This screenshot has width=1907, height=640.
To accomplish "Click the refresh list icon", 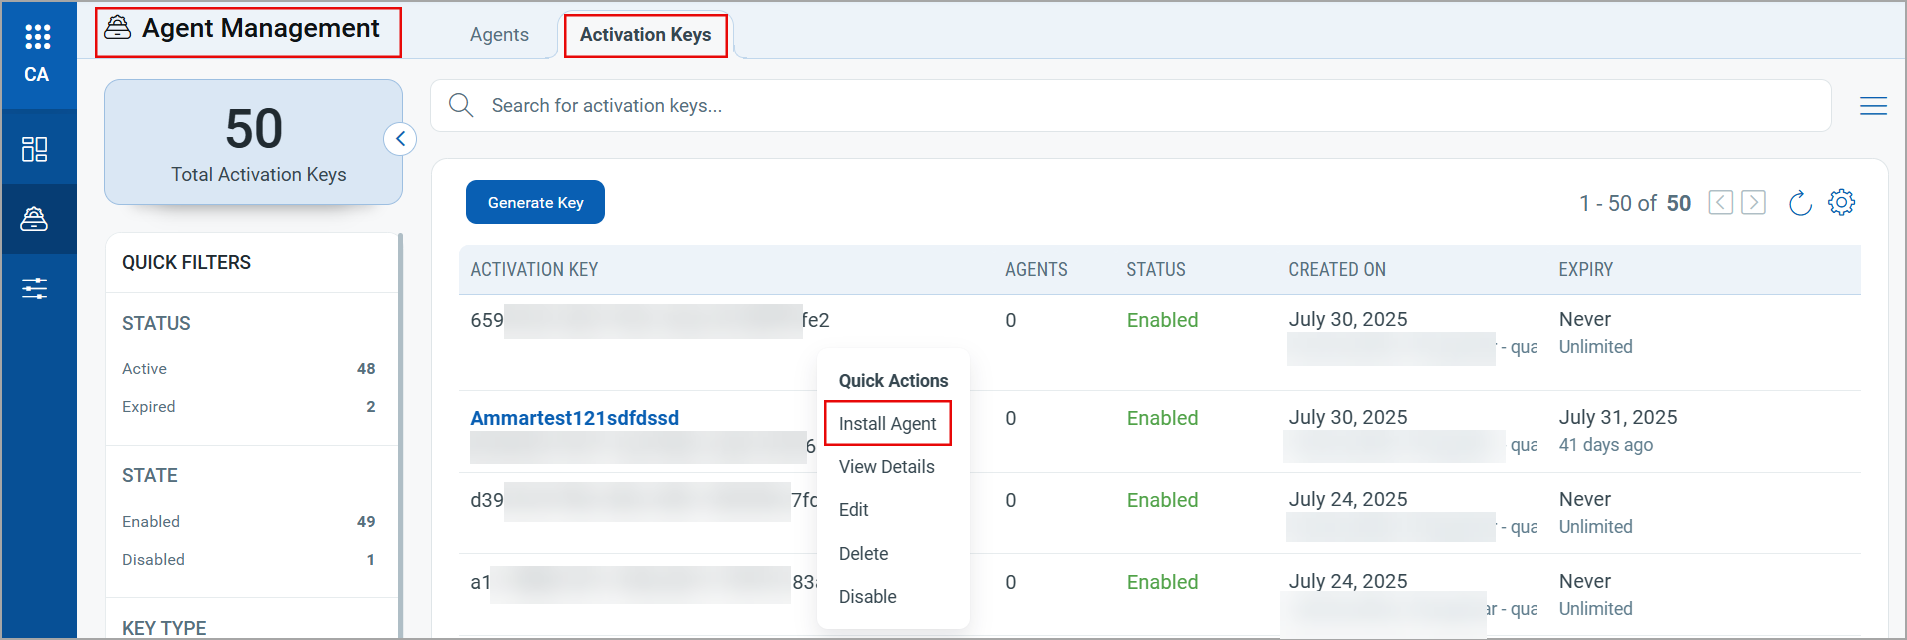I will (1799, 203).
